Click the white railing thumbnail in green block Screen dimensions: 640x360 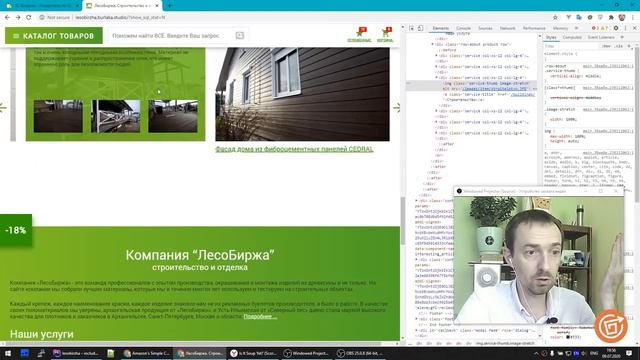point(116,116)
